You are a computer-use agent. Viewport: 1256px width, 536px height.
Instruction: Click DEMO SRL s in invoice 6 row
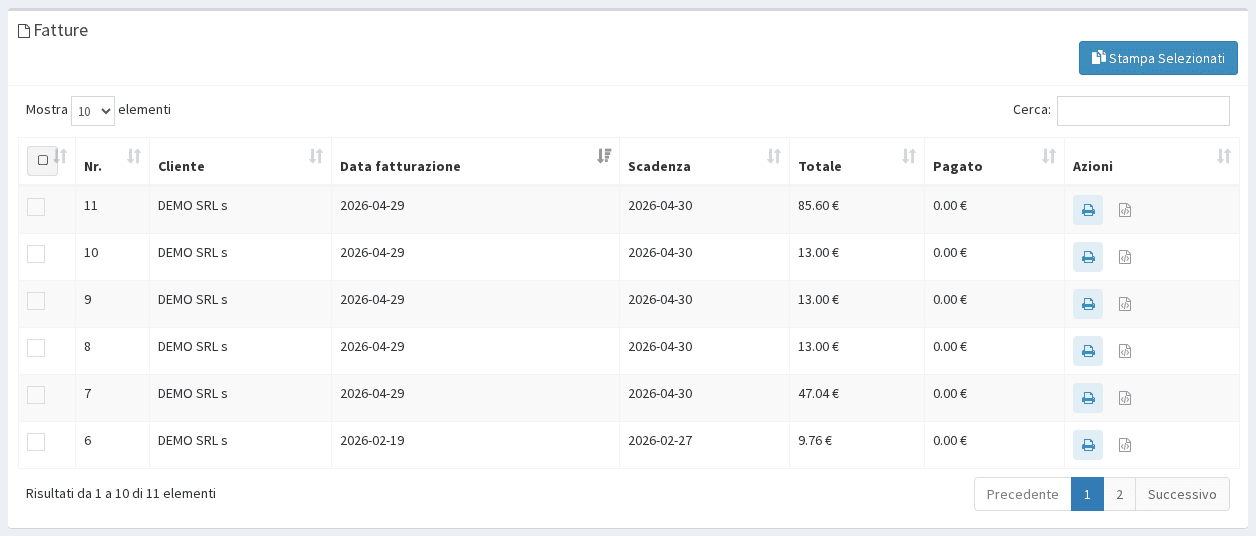193,441
